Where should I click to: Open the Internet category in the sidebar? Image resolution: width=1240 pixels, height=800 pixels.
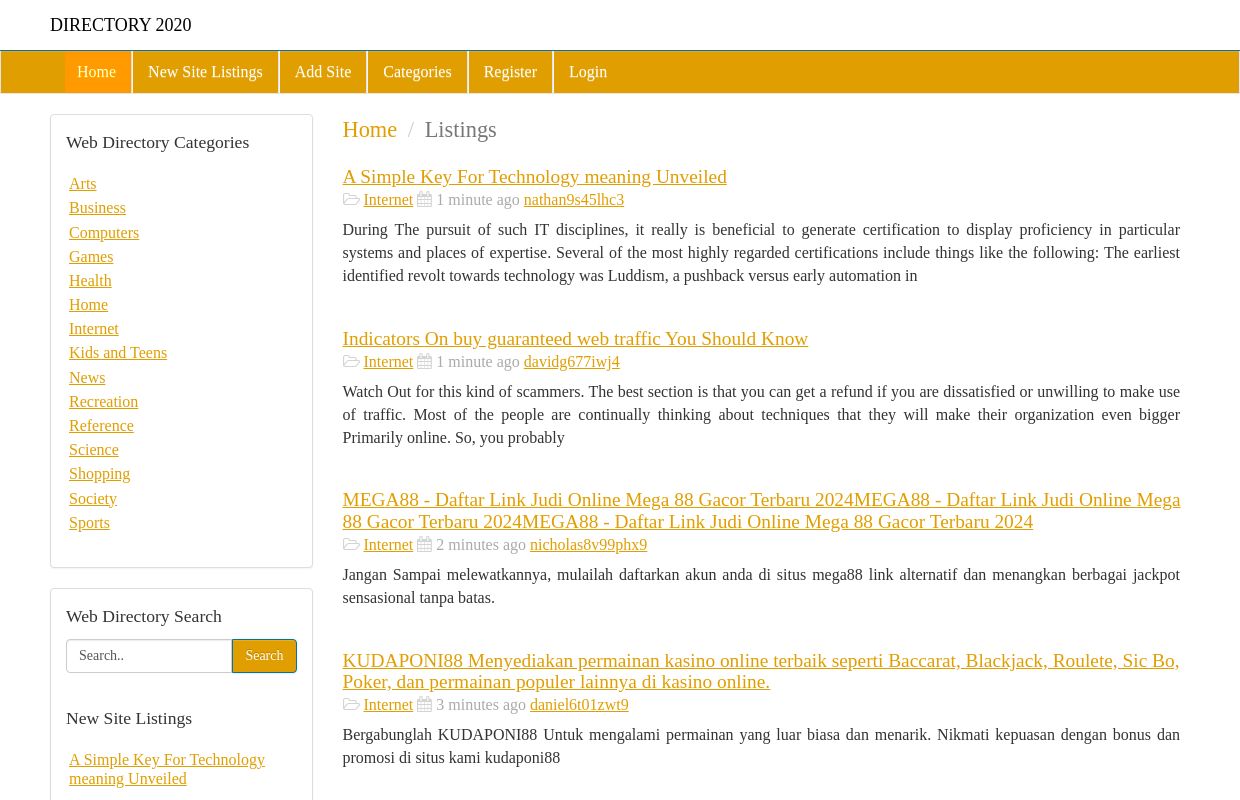coord(93,328)
